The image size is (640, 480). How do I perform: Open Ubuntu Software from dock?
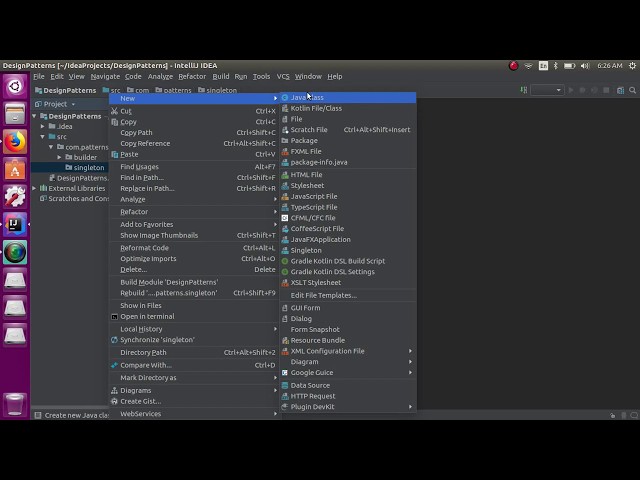coord(15,170)
